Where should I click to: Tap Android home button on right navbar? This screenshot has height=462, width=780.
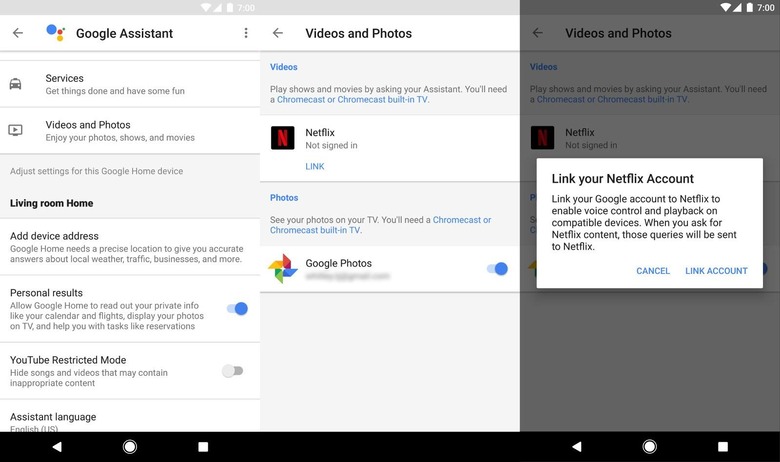coord(650,447)
